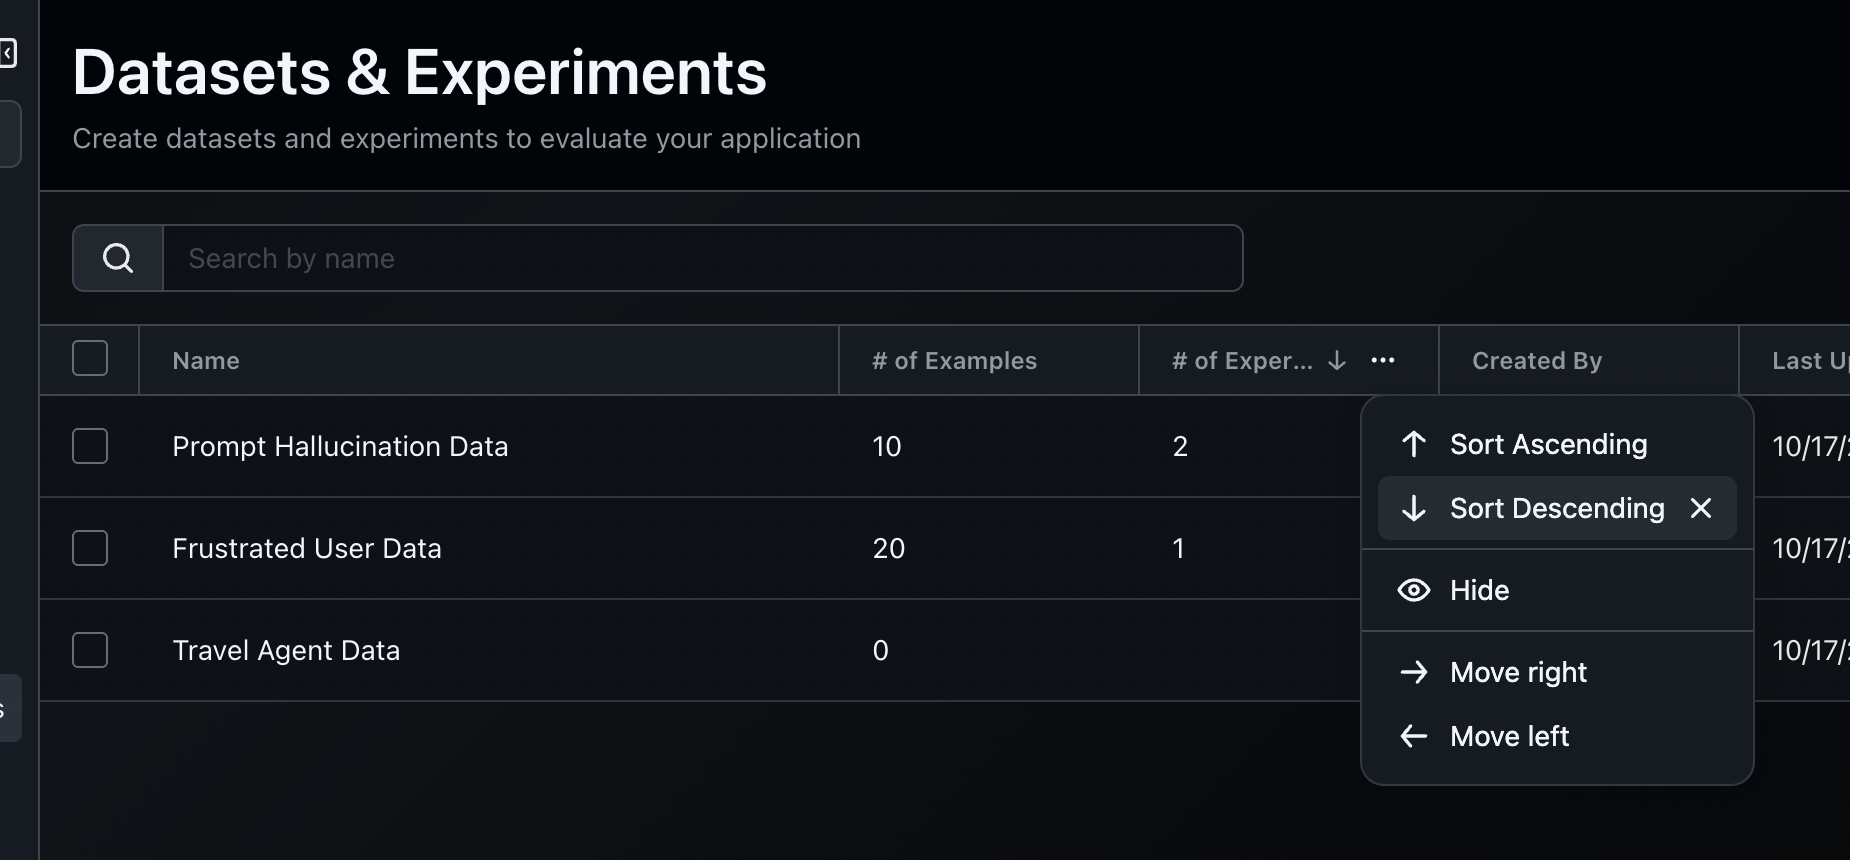Click the Name column header
This screenshot has width=1850, height=860.
206,361
